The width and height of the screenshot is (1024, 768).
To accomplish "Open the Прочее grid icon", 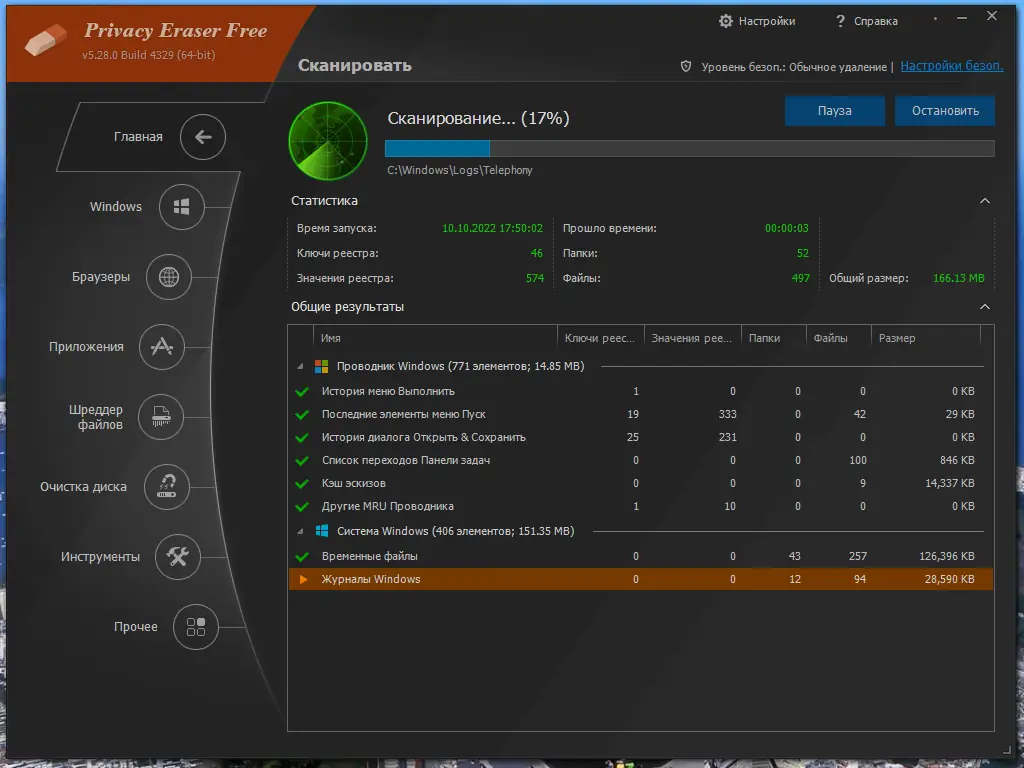I will tap(196, 627).
